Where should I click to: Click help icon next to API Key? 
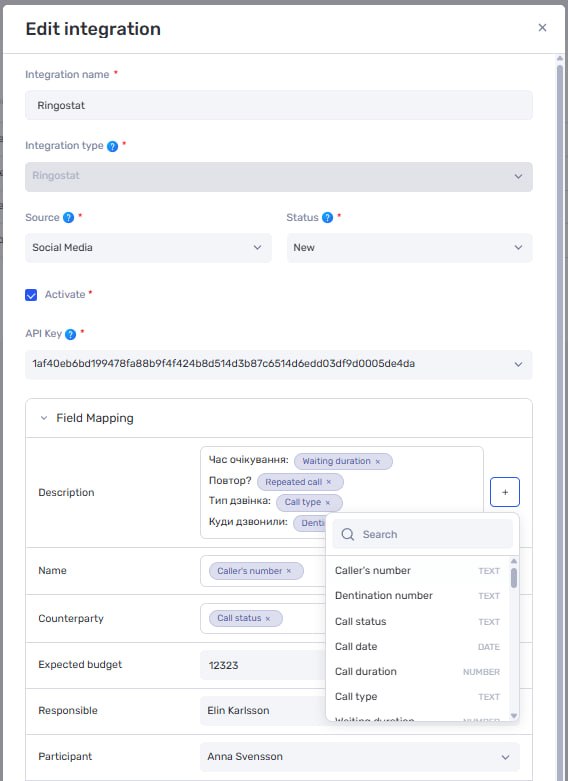click(x=70, y=334)
